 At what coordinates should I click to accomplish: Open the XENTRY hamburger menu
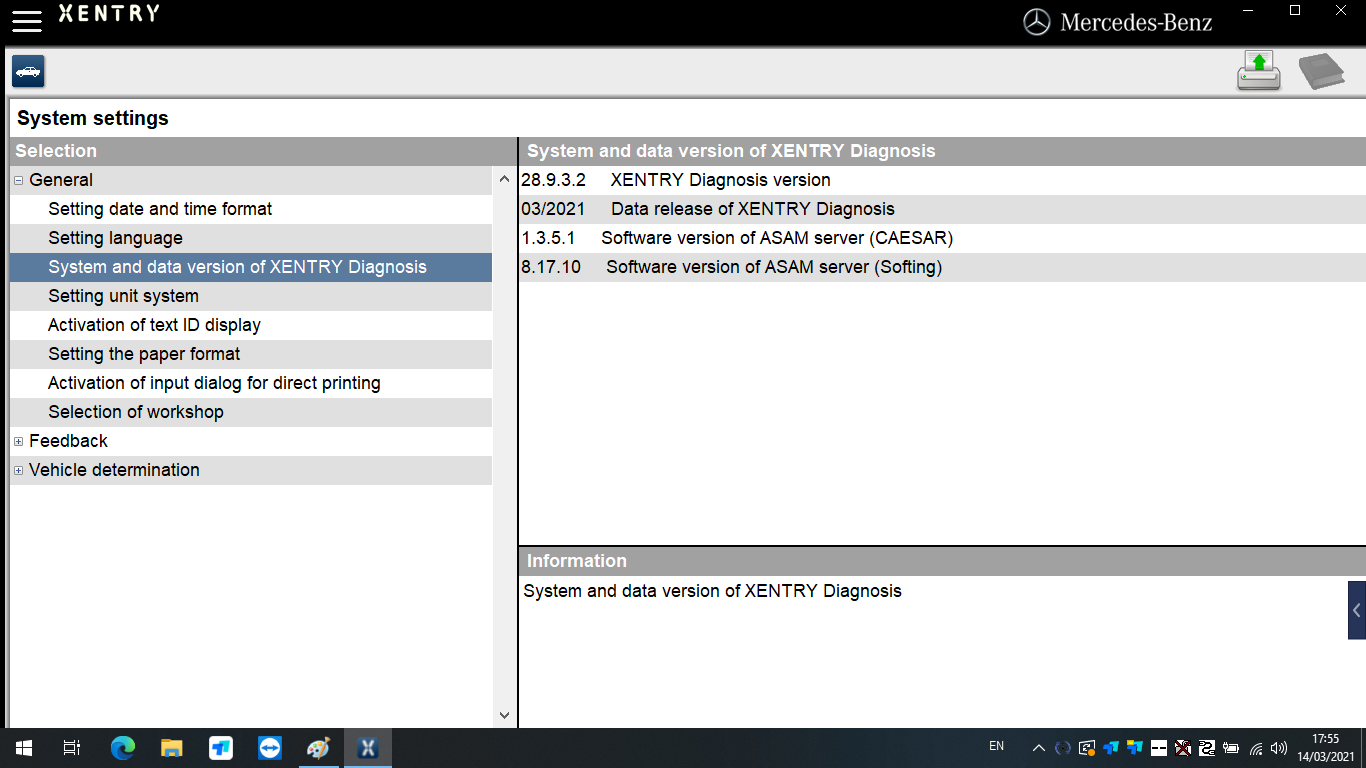(x=27, y=21)
